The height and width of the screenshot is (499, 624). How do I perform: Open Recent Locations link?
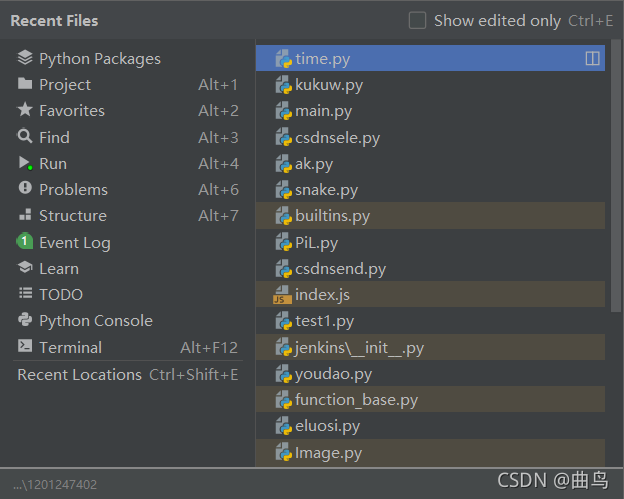click(127, 375)
